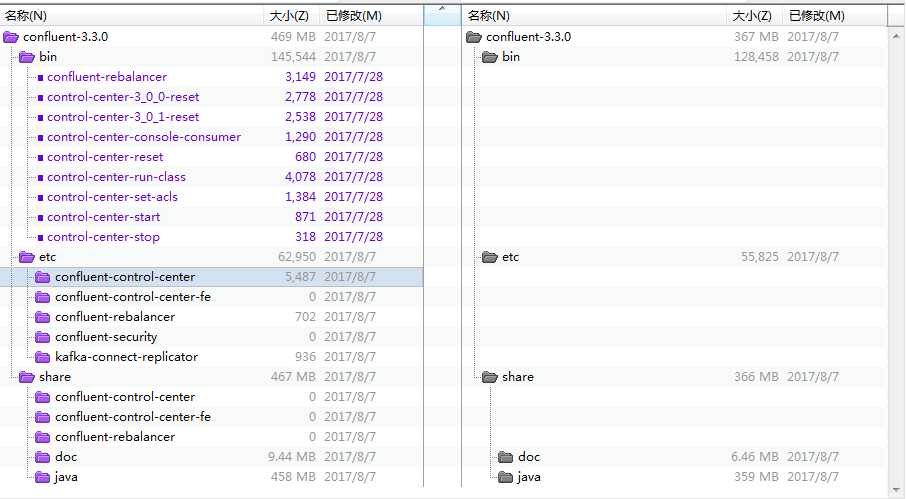This screenshot has height=499, width=906.
Task: Click the folder icon of confluent-control-center-fe under etc
Action: [43, 297]
